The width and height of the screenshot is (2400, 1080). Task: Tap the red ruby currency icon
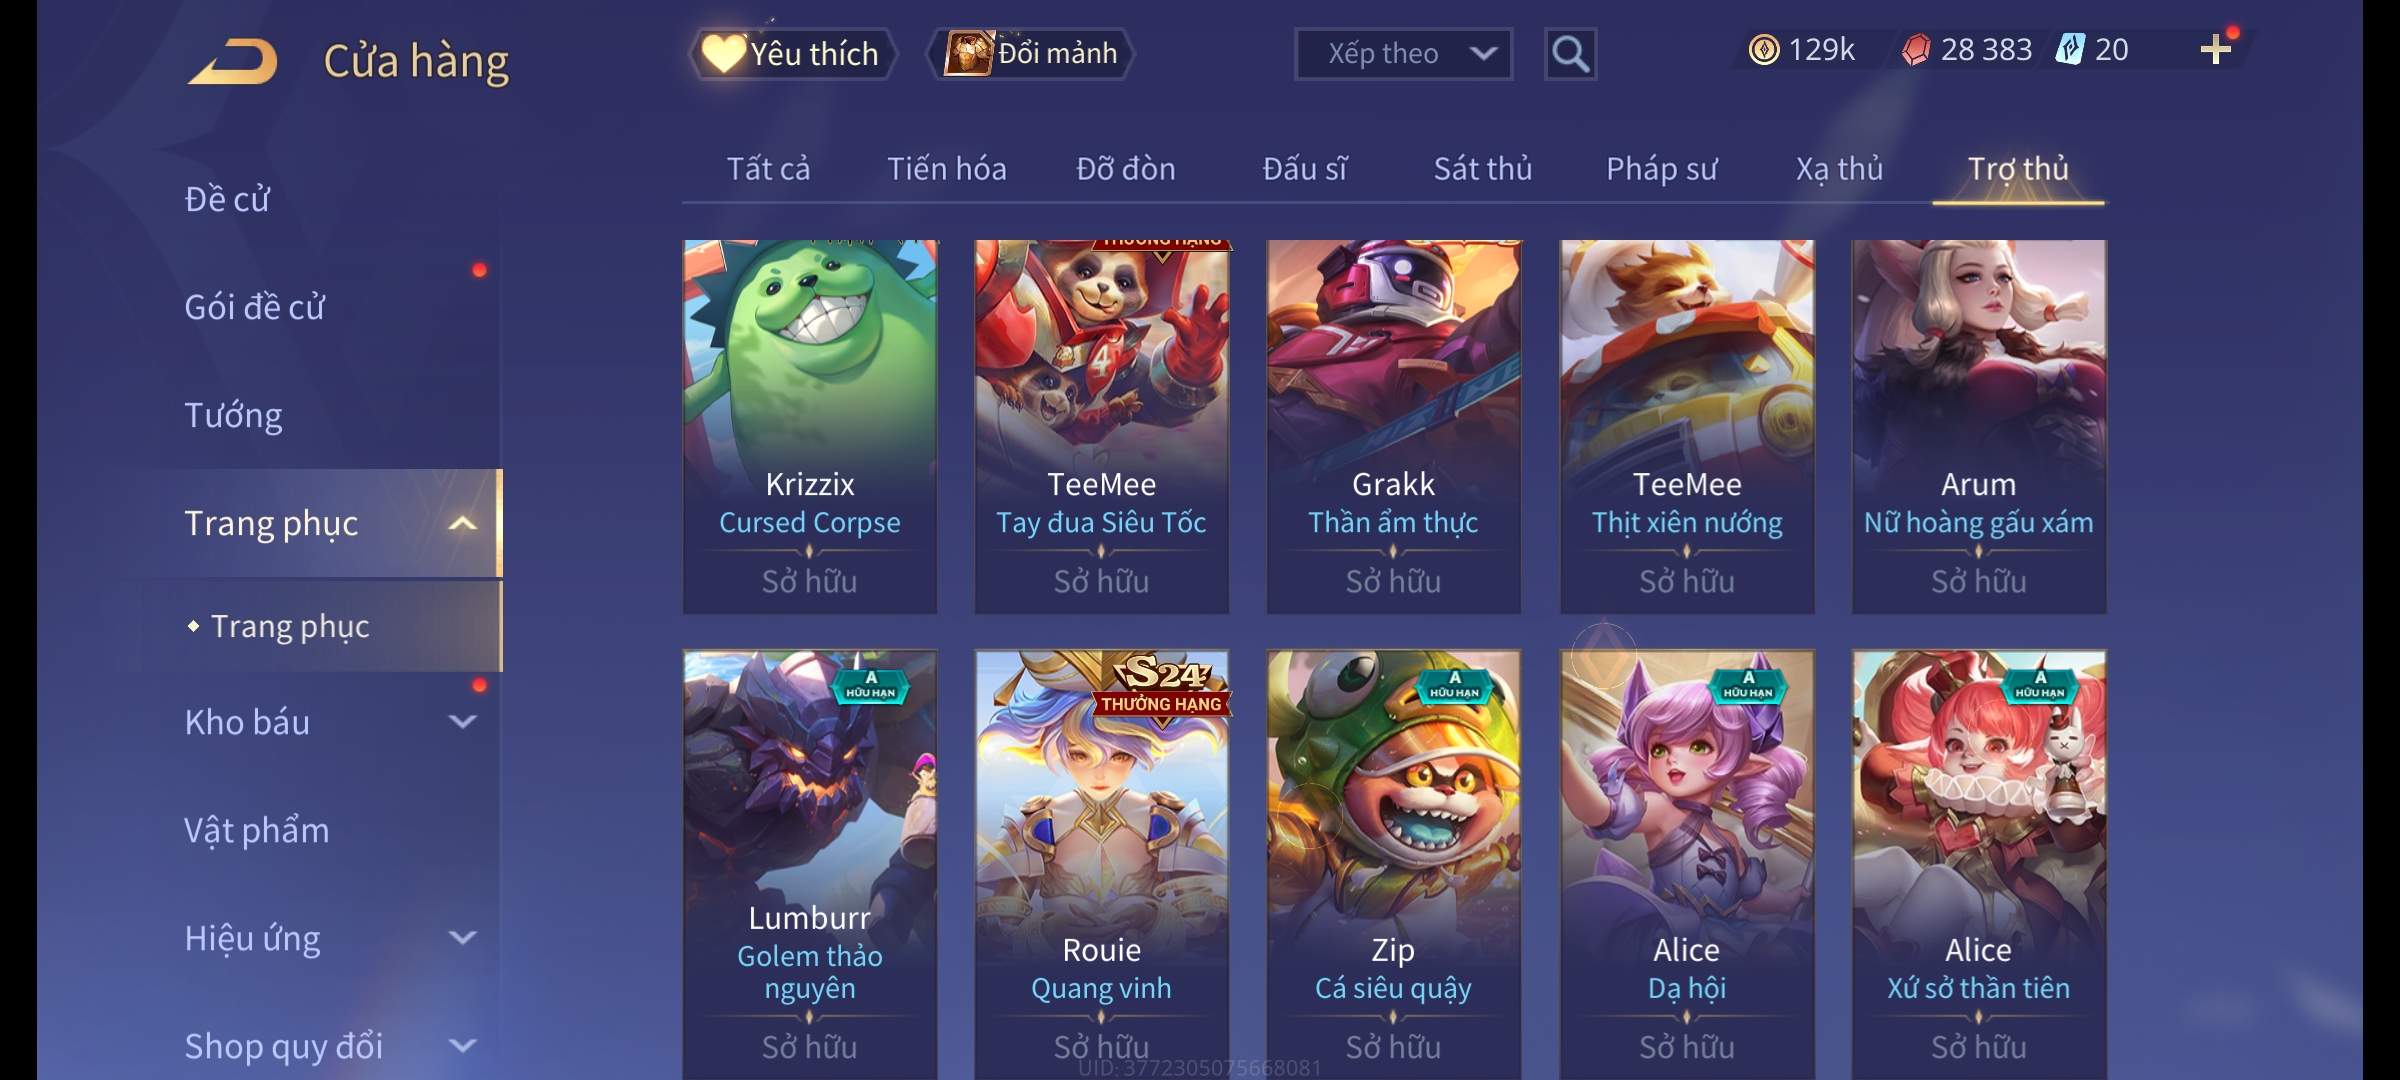pos(1916,50)
